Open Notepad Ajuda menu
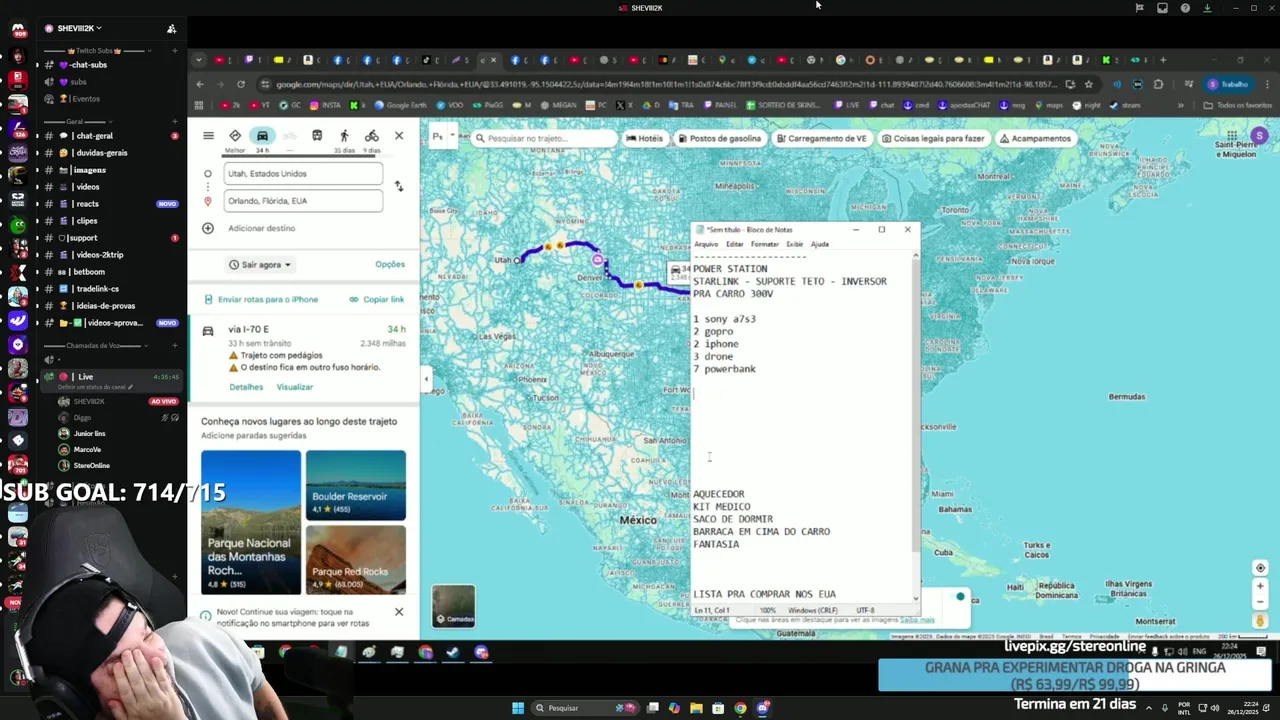 click(819, 244)
